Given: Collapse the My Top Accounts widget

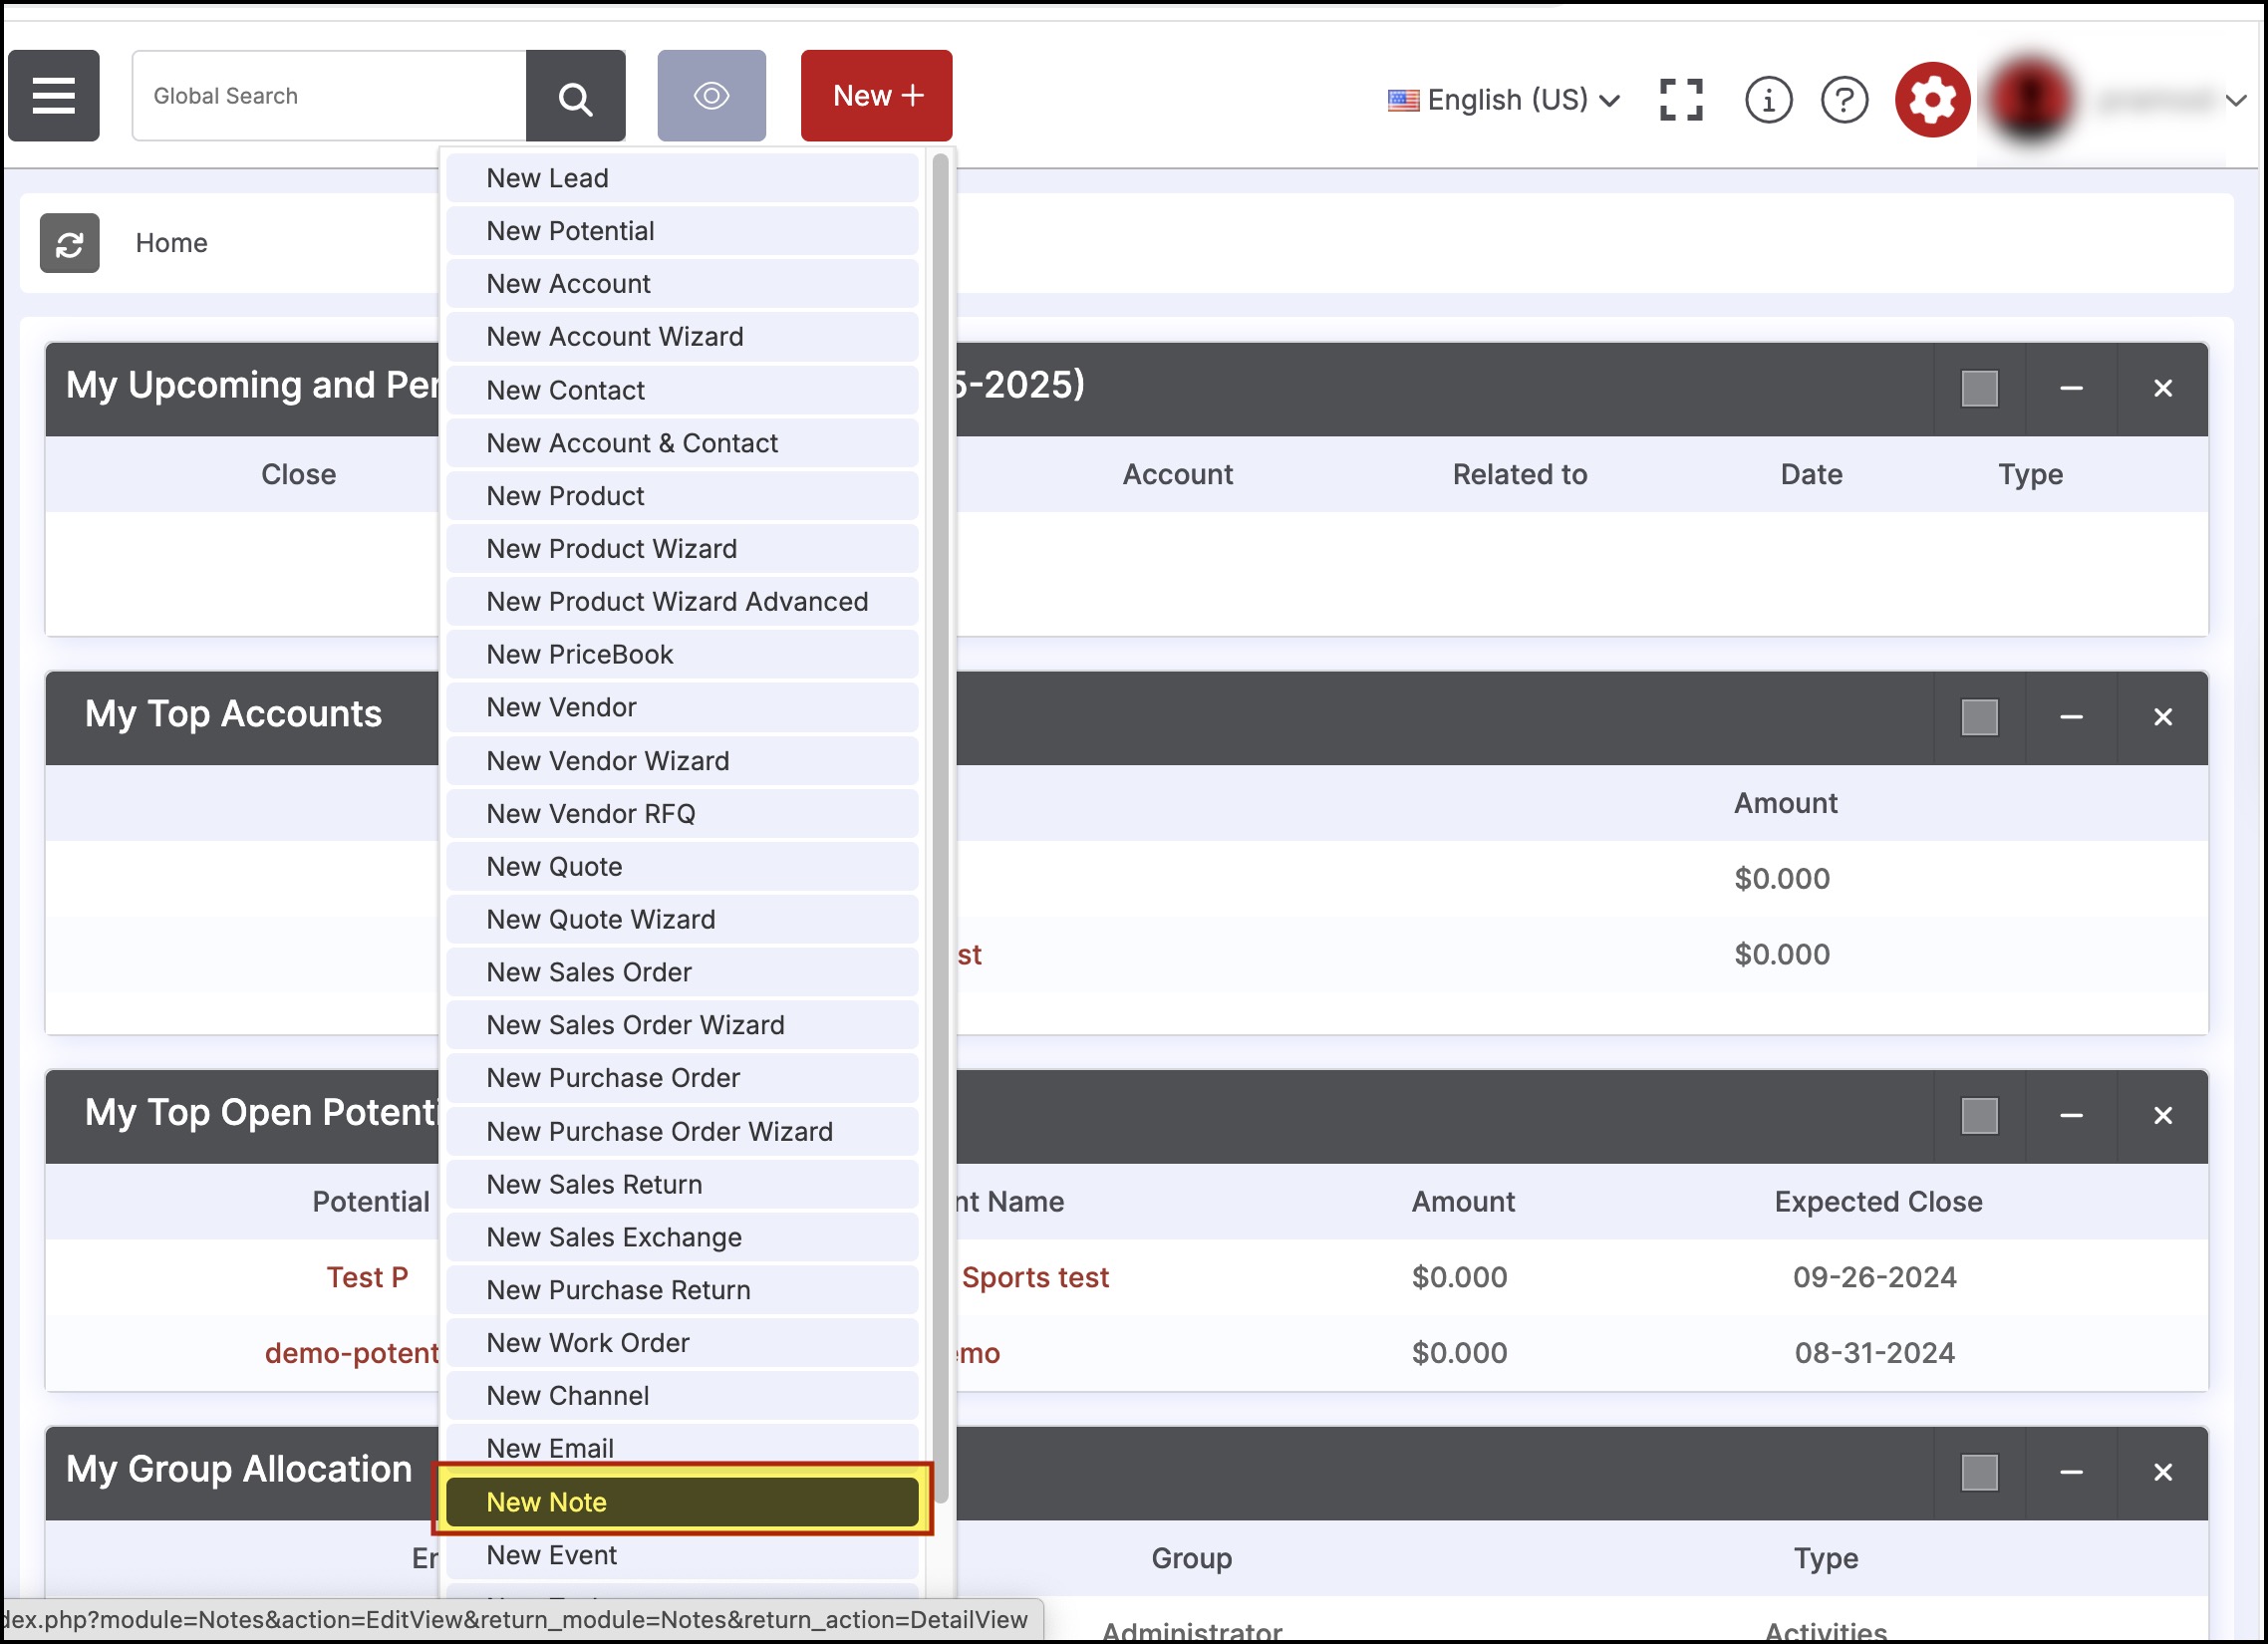Looking at the screenshot, I should (2070, 717).
